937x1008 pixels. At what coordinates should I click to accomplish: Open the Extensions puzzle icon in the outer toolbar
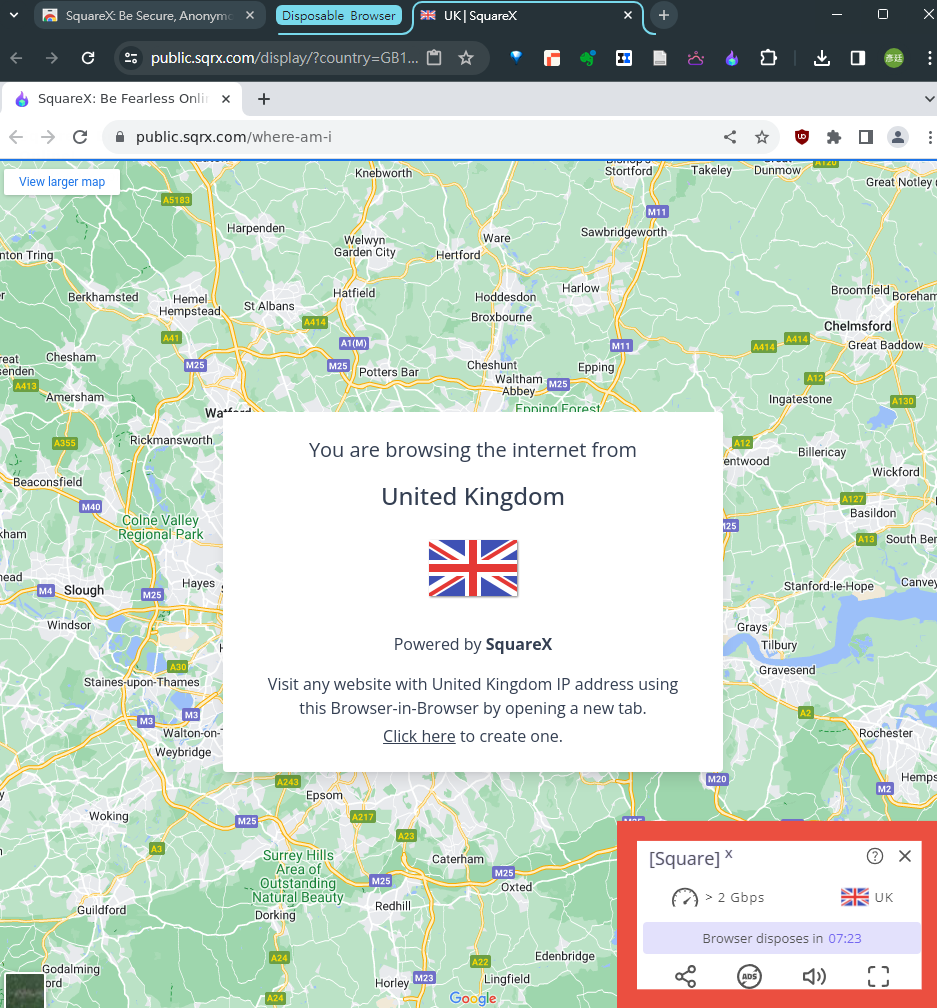point(769,58)
